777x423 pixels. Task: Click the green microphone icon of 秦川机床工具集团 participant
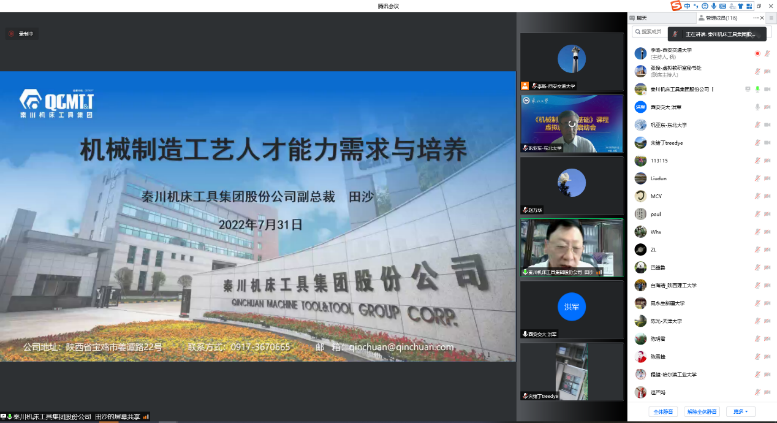(x=756, y=89)
